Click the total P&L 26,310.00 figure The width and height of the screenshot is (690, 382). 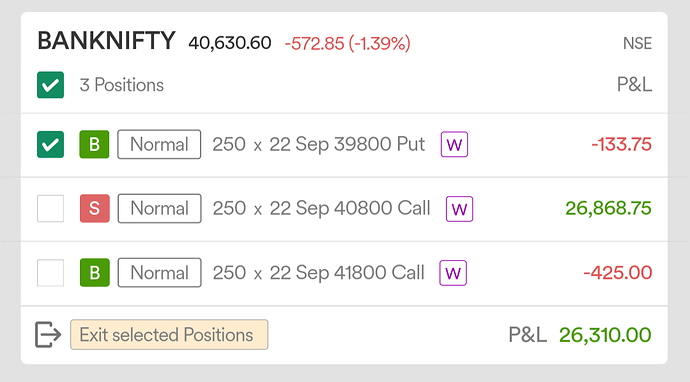pyautogui.click(x=605, y=335)
